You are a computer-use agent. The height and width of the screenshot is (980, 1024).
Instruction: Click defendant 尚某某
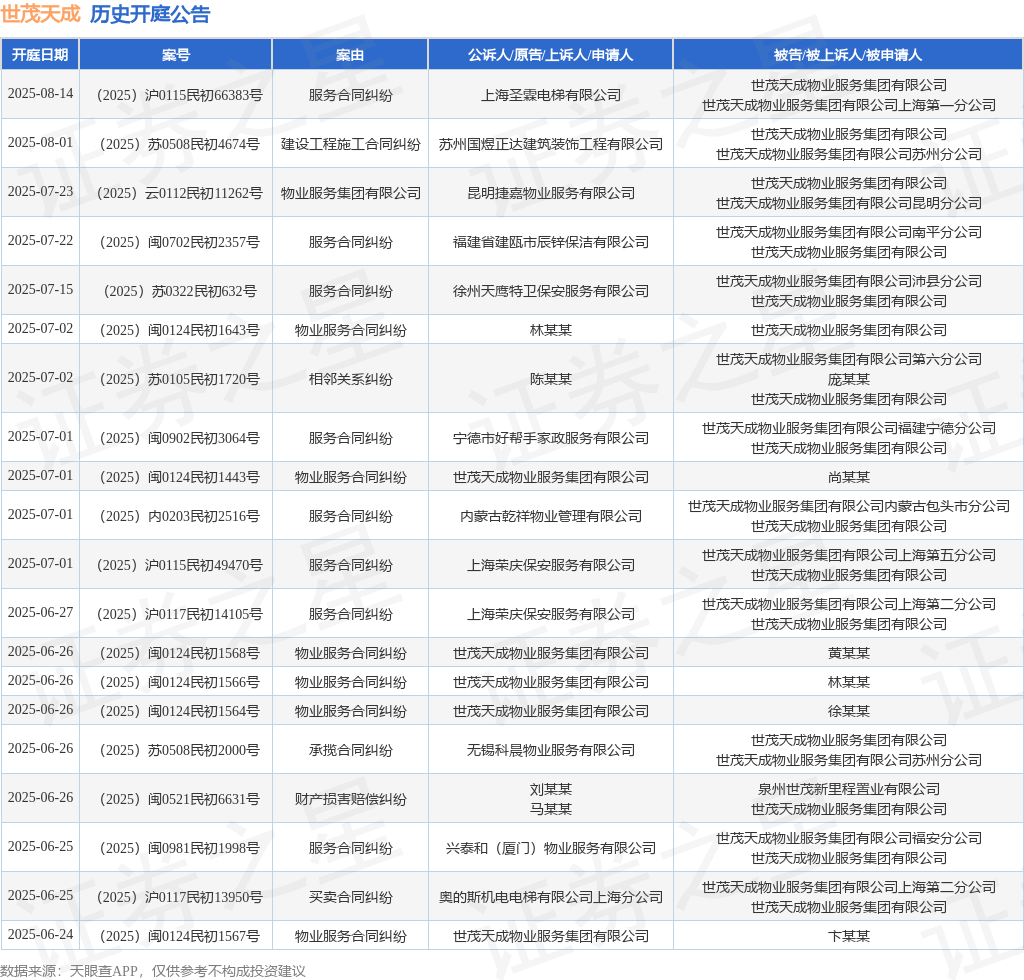point(848,477)
